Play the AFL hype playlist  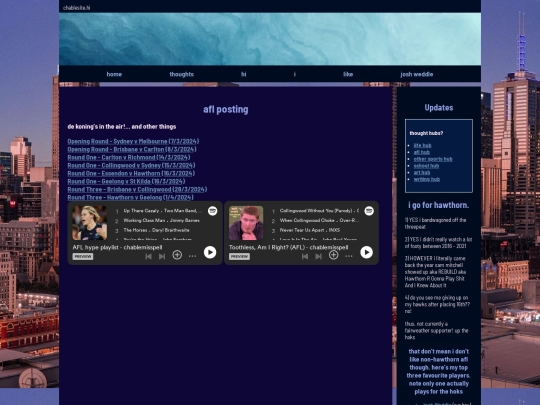[210, 252]
